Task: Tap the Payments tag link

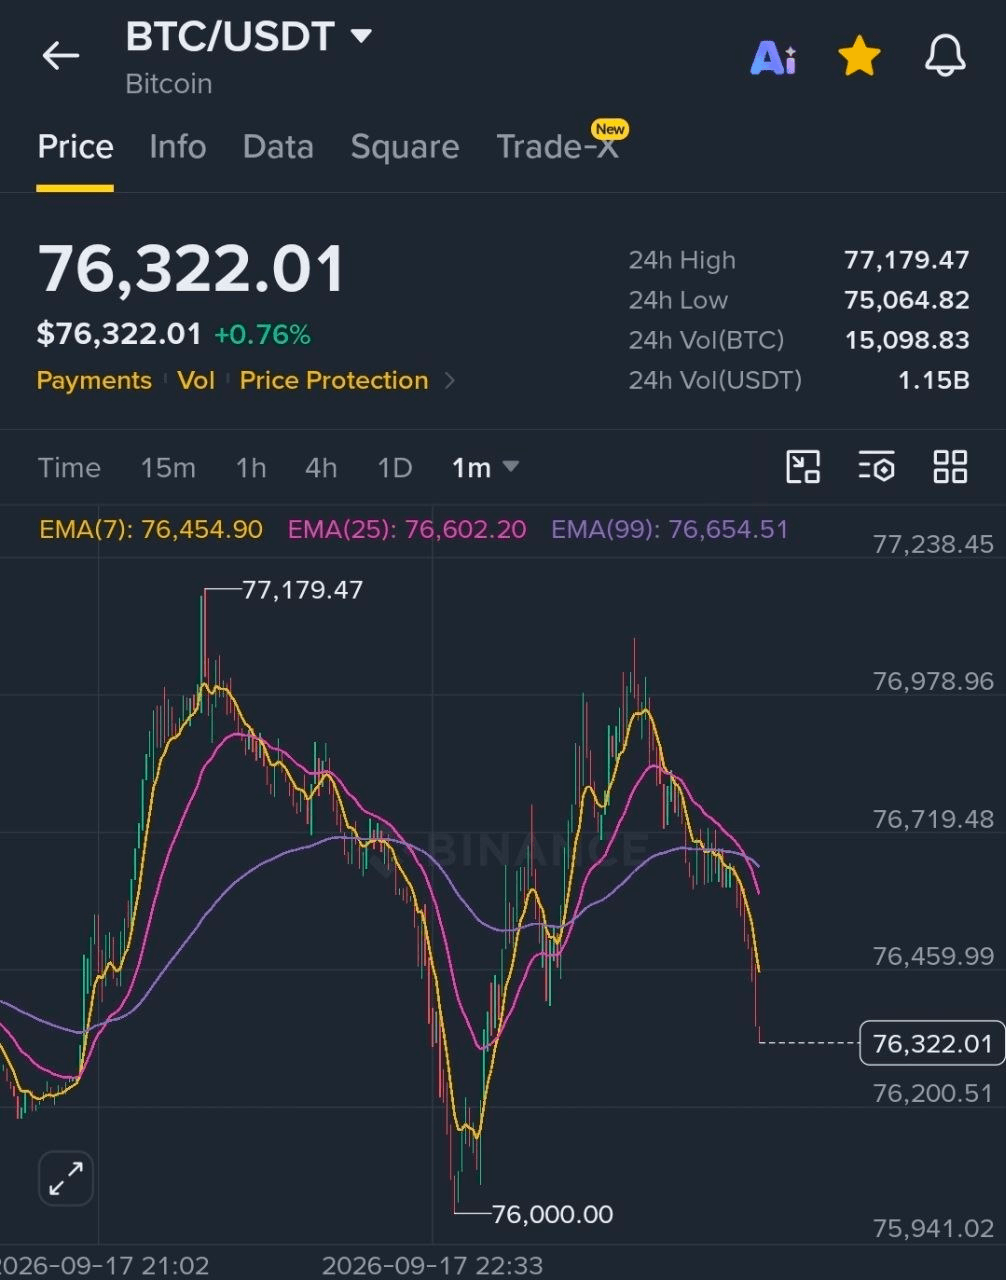Action: (94, 380)
